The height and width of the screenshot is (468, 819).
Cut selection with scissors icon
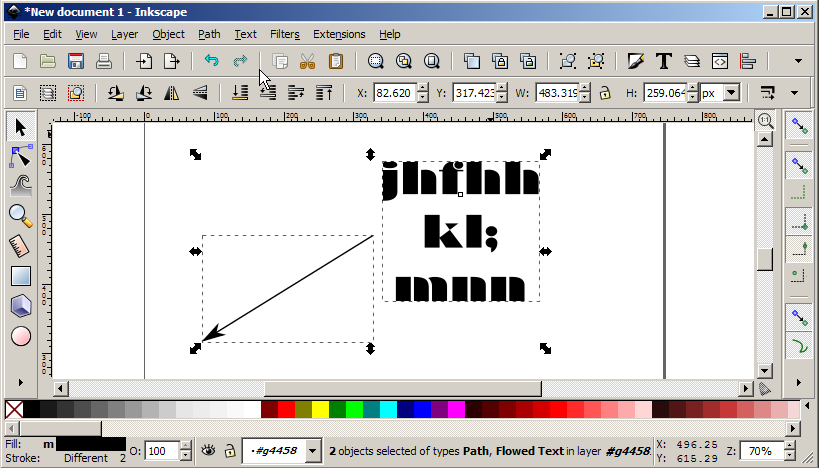pos(308,61)
